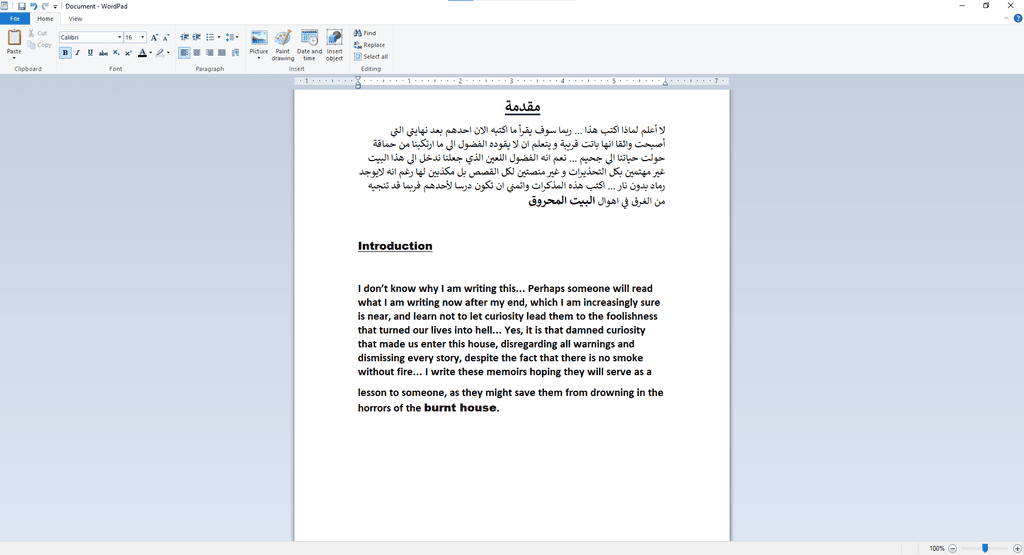Viewport: 1024px width, 555px height.
Task: Toggle Strikethrough formatting
Action: coord(103,53)
